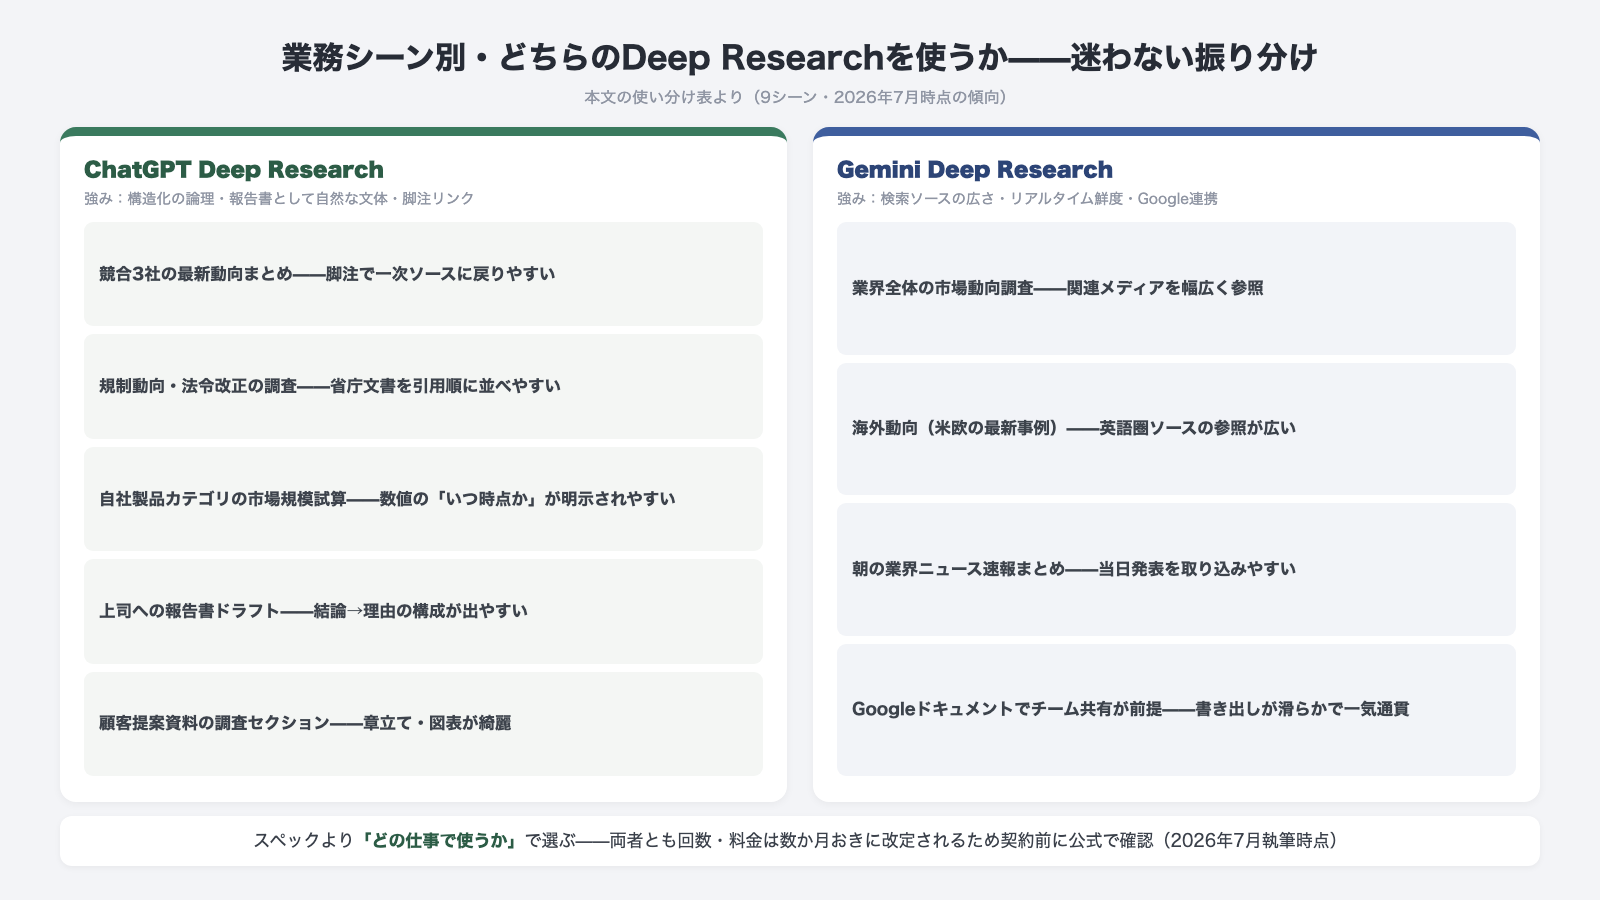Image resolution: width=1600 pixels, height=900 pixels.
Task: Click card 朝の業界ニュース速報まとめ
Action: coord(1176,569)
